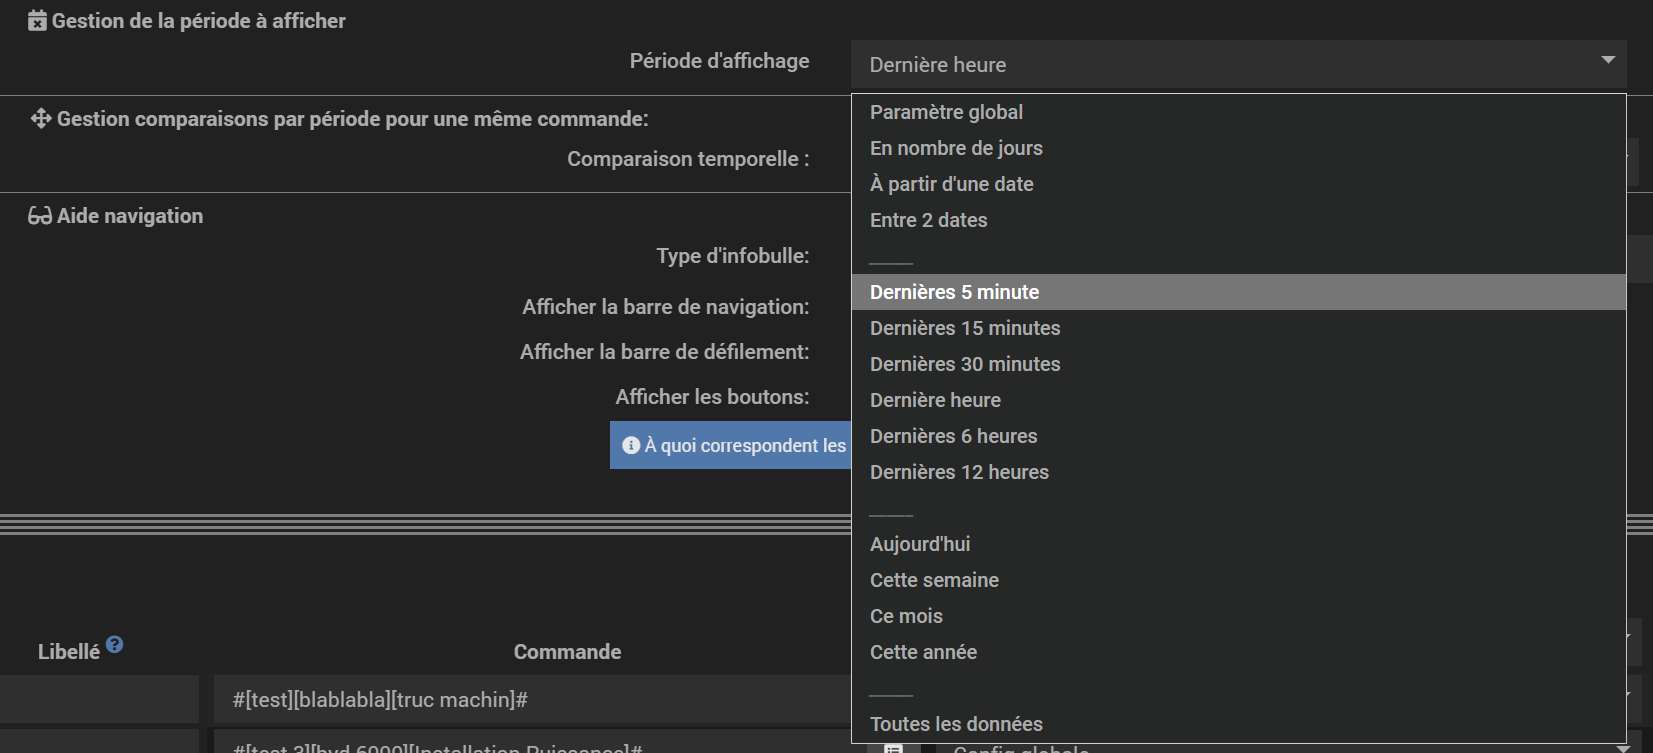Click the Commande column header
This screenshot has height=753, width=1653.
click(x=568, y=652)
